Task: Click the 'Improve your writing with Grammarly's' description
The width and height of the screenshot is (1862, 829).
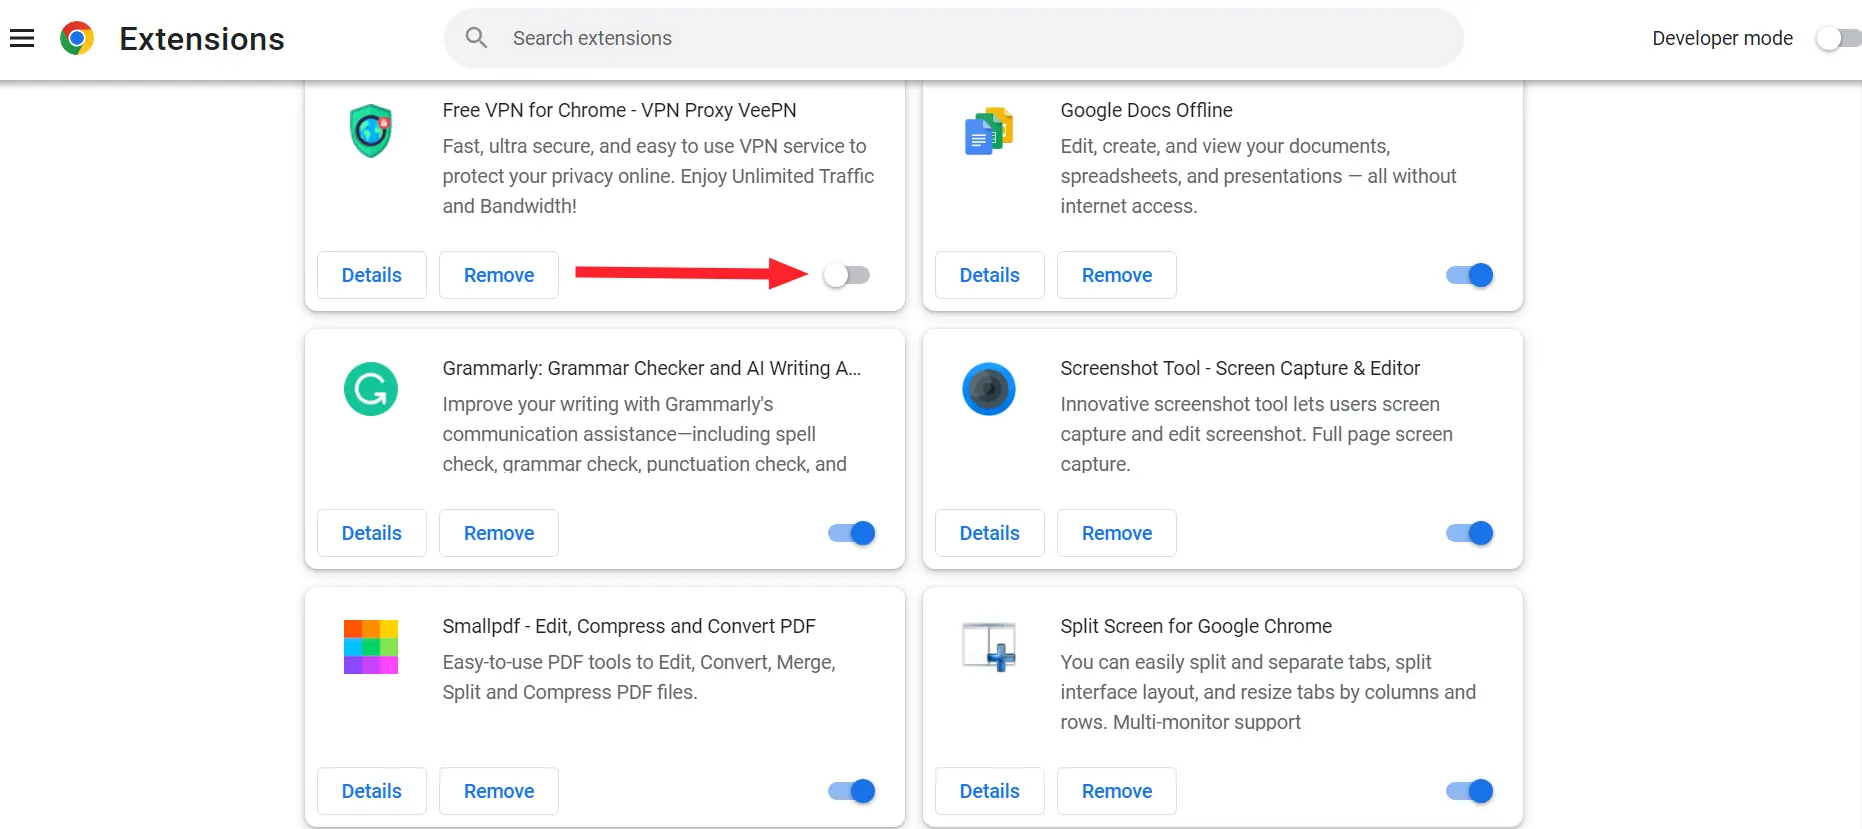Action: pyautogui.click(x=645, y=434)
